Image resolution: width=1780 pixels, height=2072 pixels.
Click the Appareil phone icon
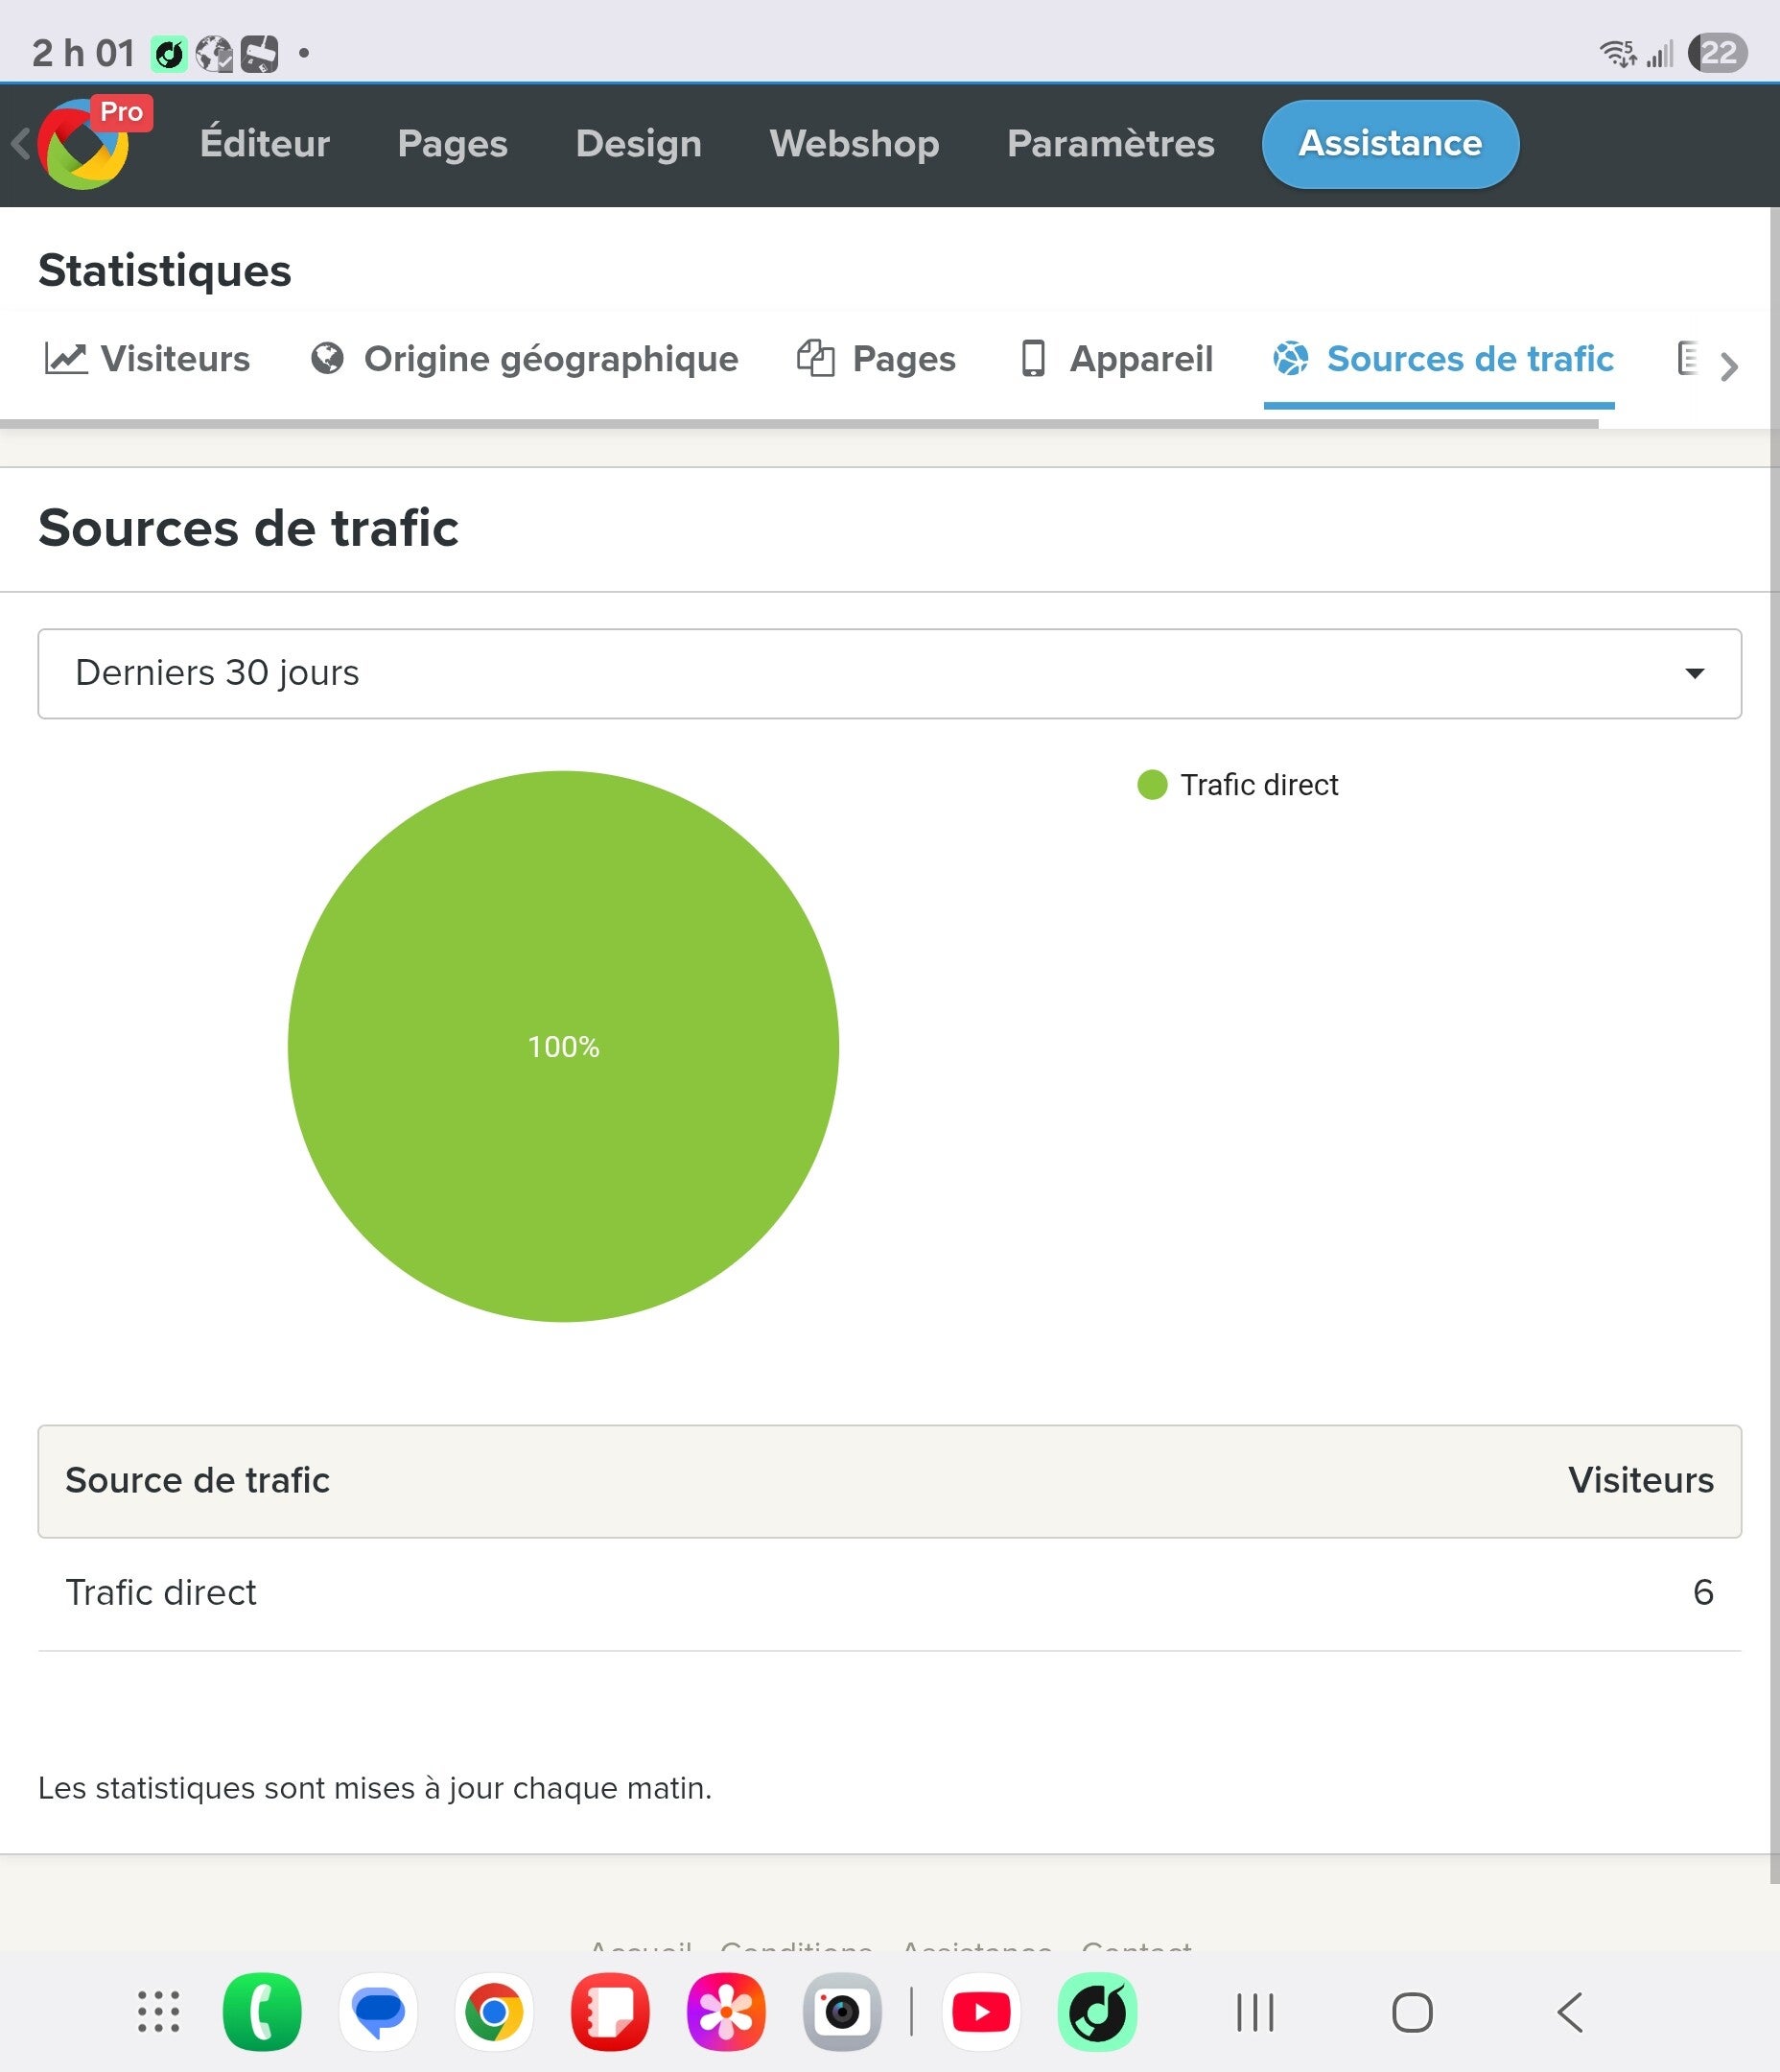(1032, 359)
